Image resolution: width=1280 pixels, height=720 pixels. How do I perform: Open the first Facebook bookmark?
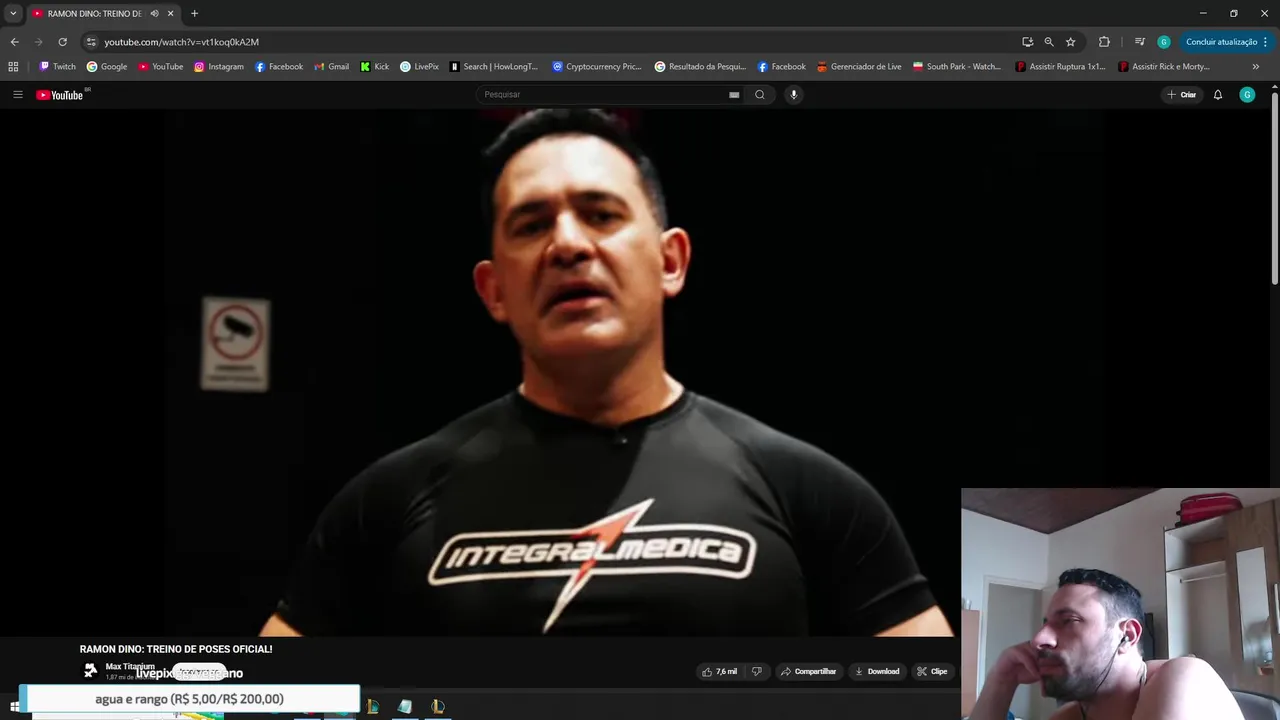[x=279, y=67]
